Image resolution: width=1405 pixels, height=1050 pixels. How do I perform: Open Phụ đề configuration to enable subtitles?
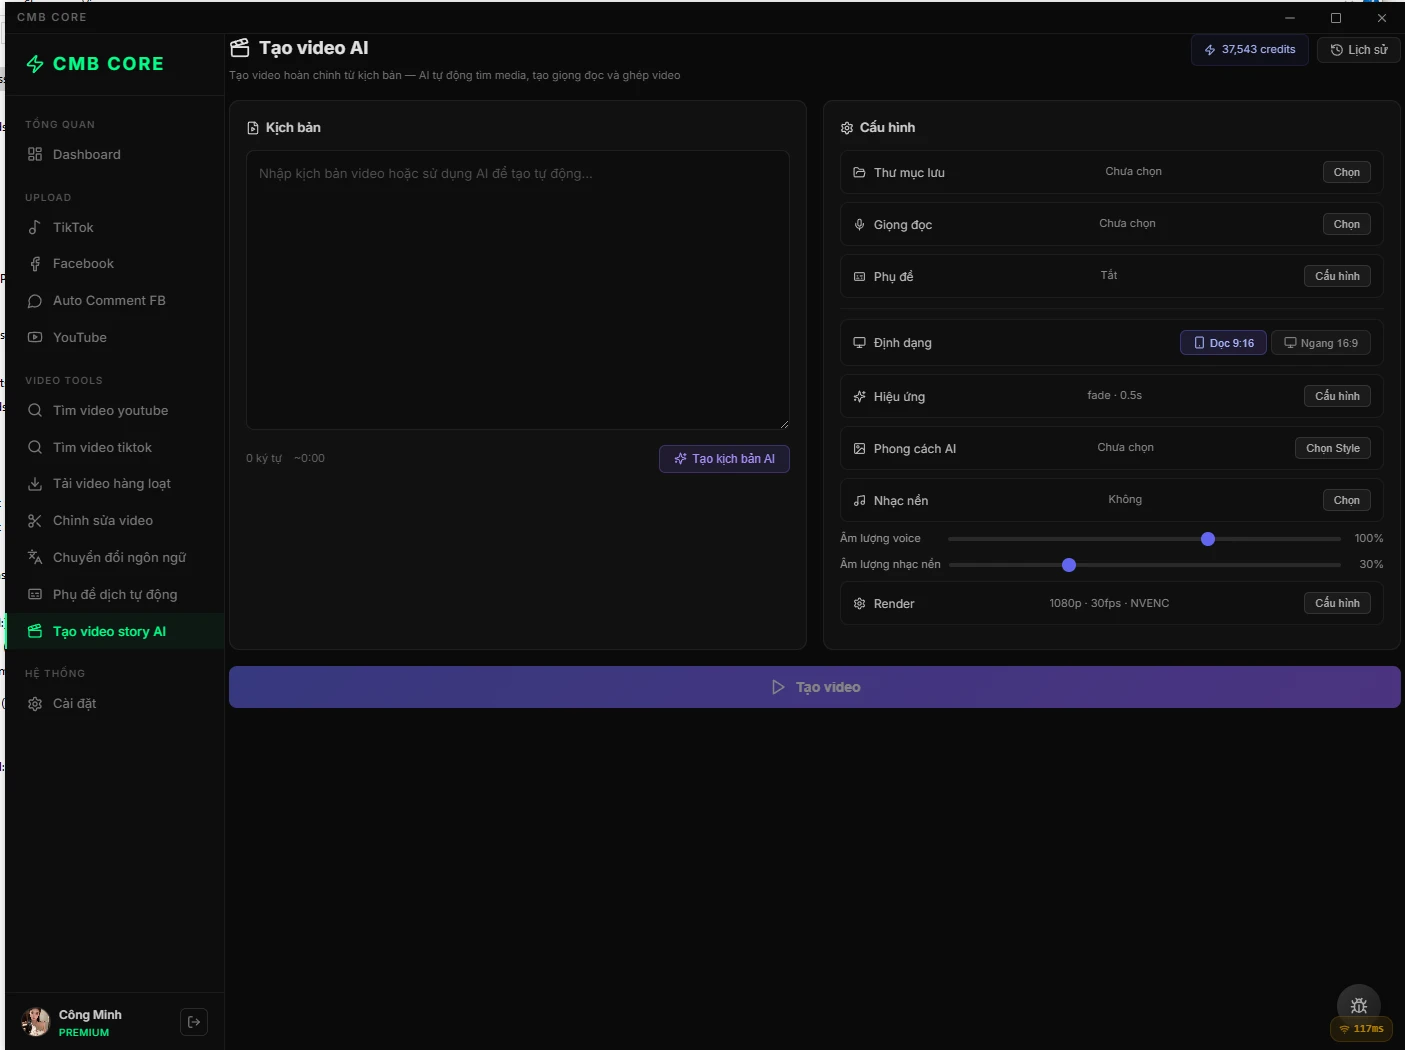point(1336,276)
